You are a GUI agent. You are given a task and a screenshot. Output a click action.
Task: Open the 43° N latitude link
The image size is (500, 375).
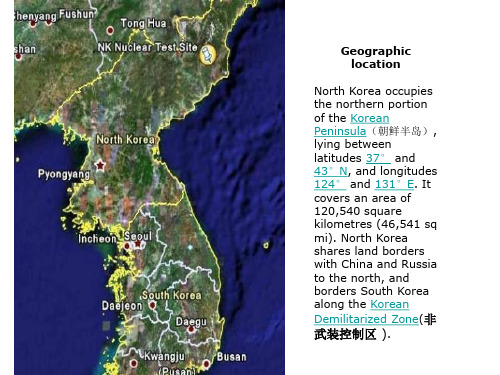point(331,171)
